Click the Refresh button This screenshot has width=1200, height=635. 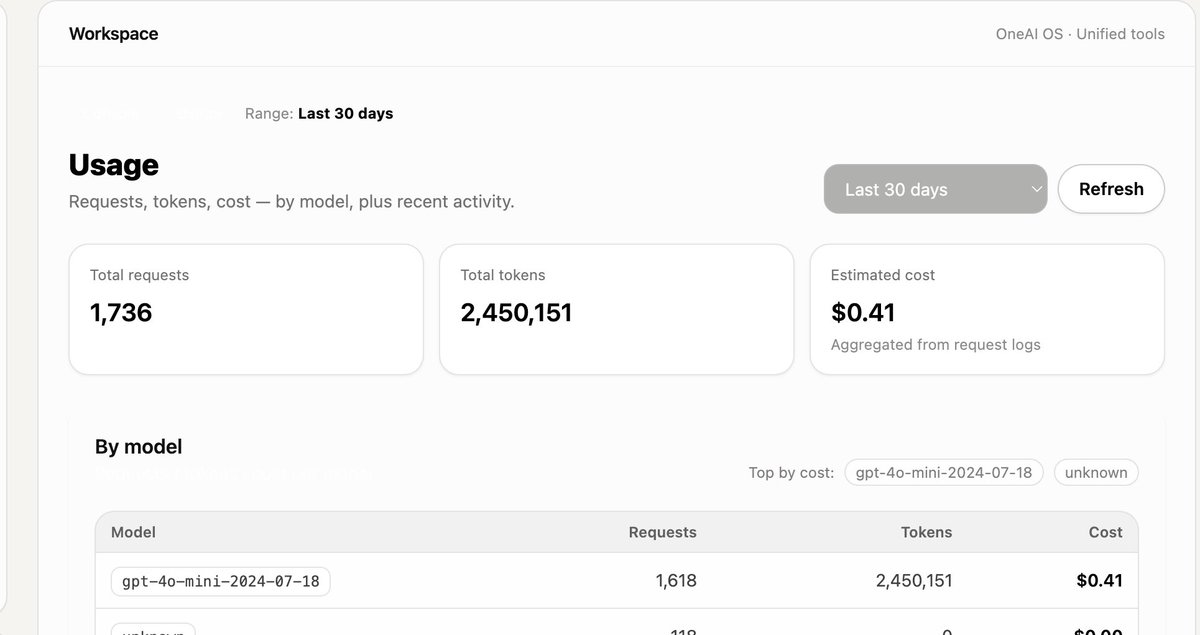[1111, 189]
